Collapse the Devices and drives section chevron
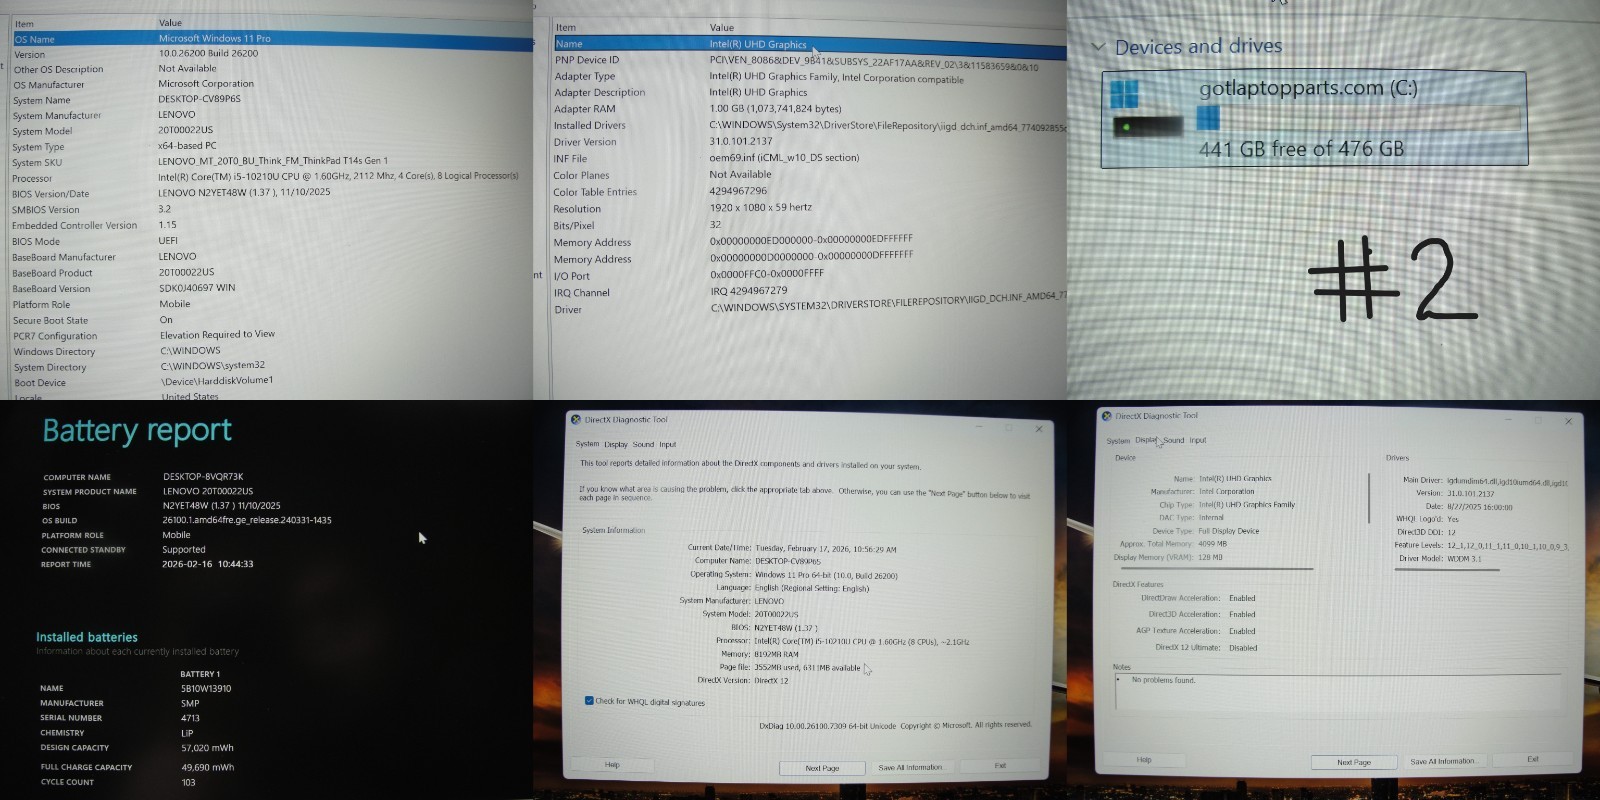The image size is (1600, 800). 1098,47
